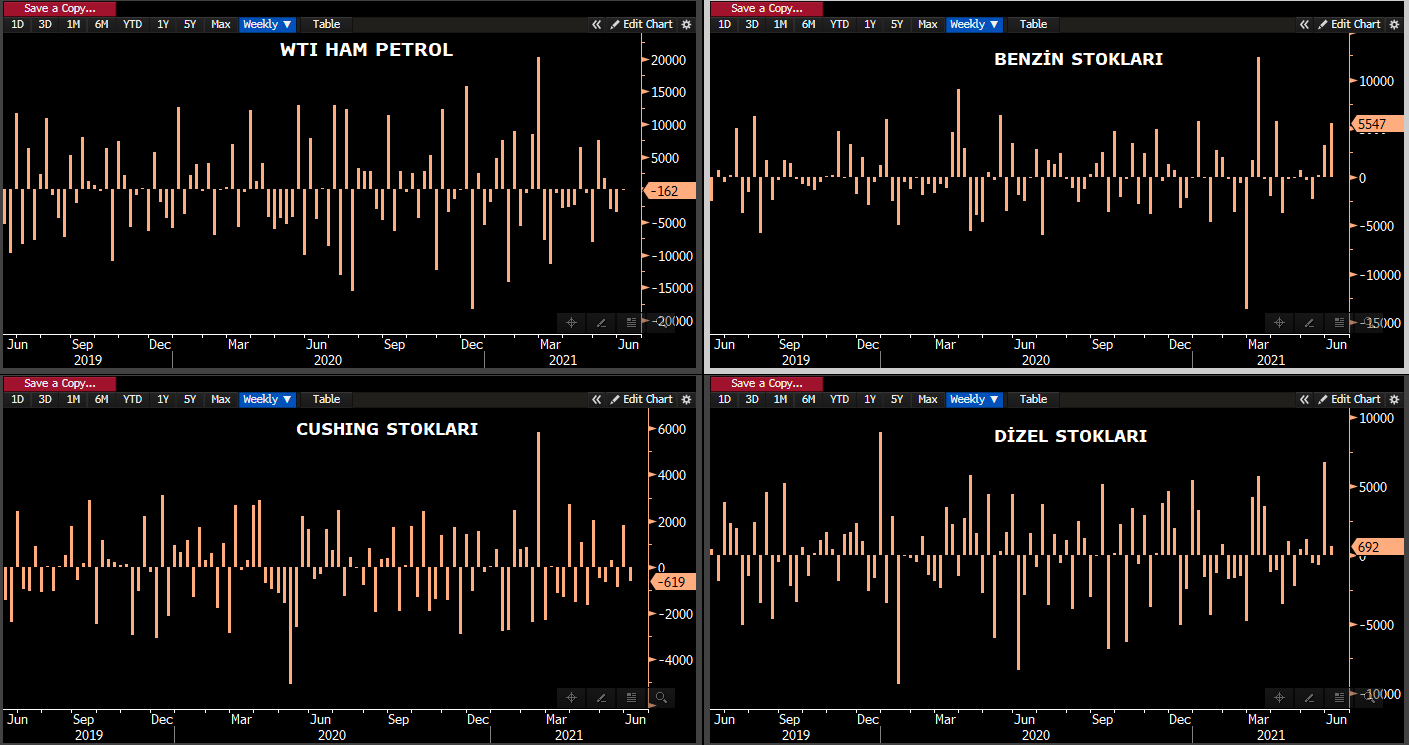Open legend list icon in WTI Ham Petrol chart
Viewport: 1409px width, 745px height.
click(631, 322)
